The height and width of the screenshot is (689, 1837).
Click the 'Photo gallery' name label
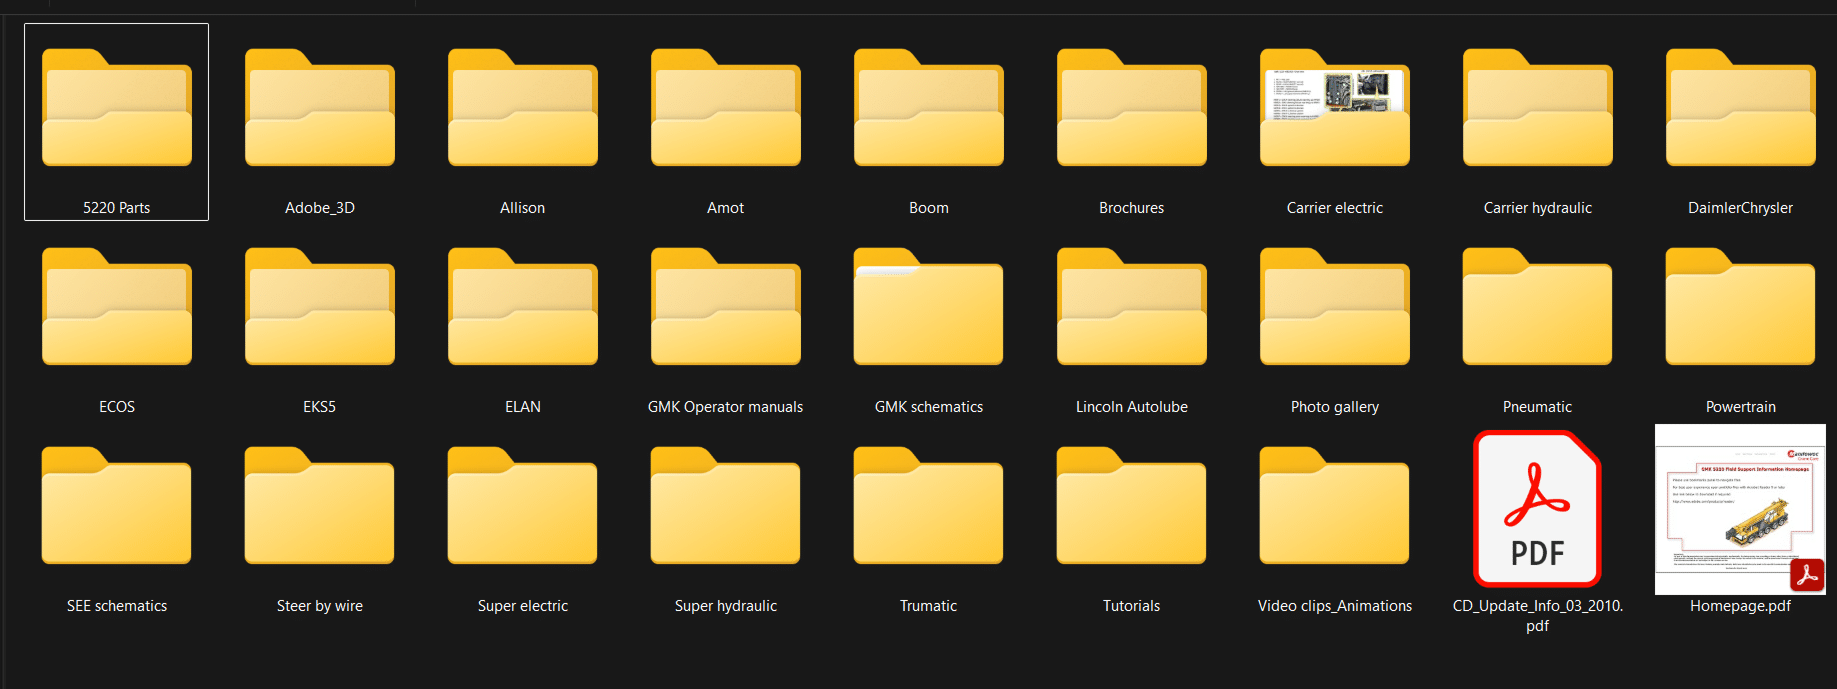1335,407
